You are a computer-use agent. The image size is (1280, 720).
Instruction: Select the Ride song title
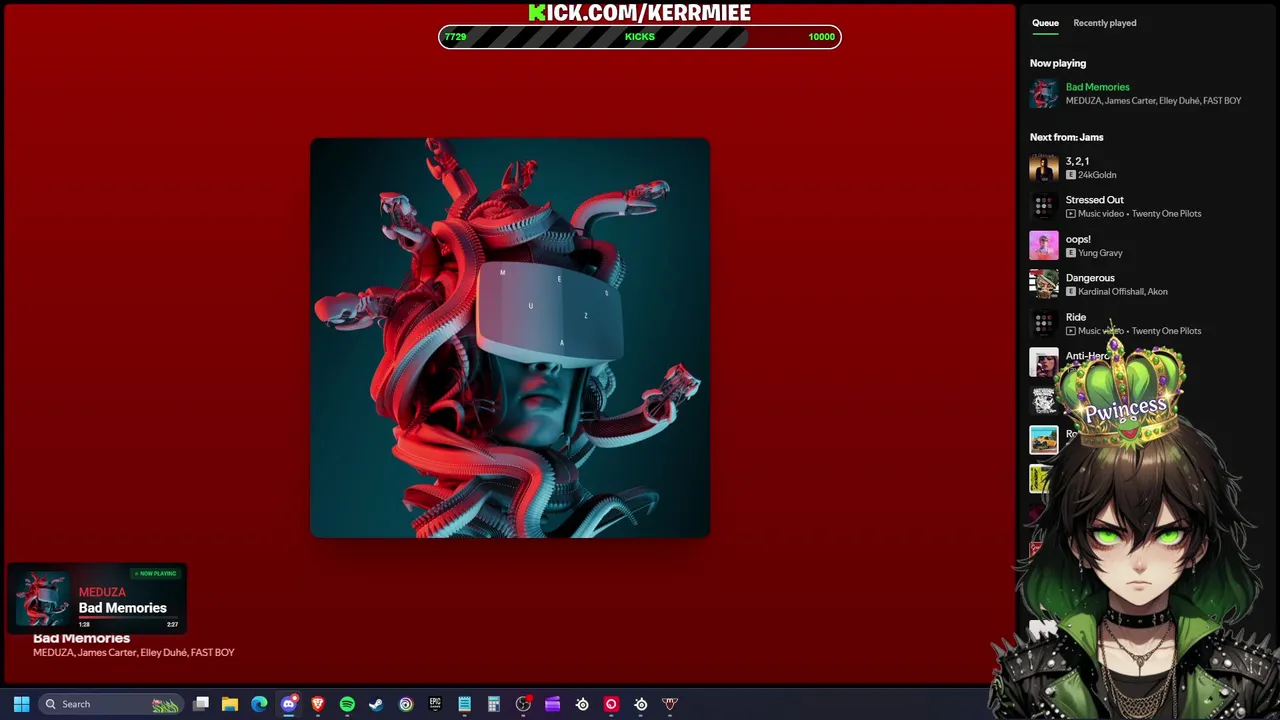pyautogui.click(x=1076, y=317)
